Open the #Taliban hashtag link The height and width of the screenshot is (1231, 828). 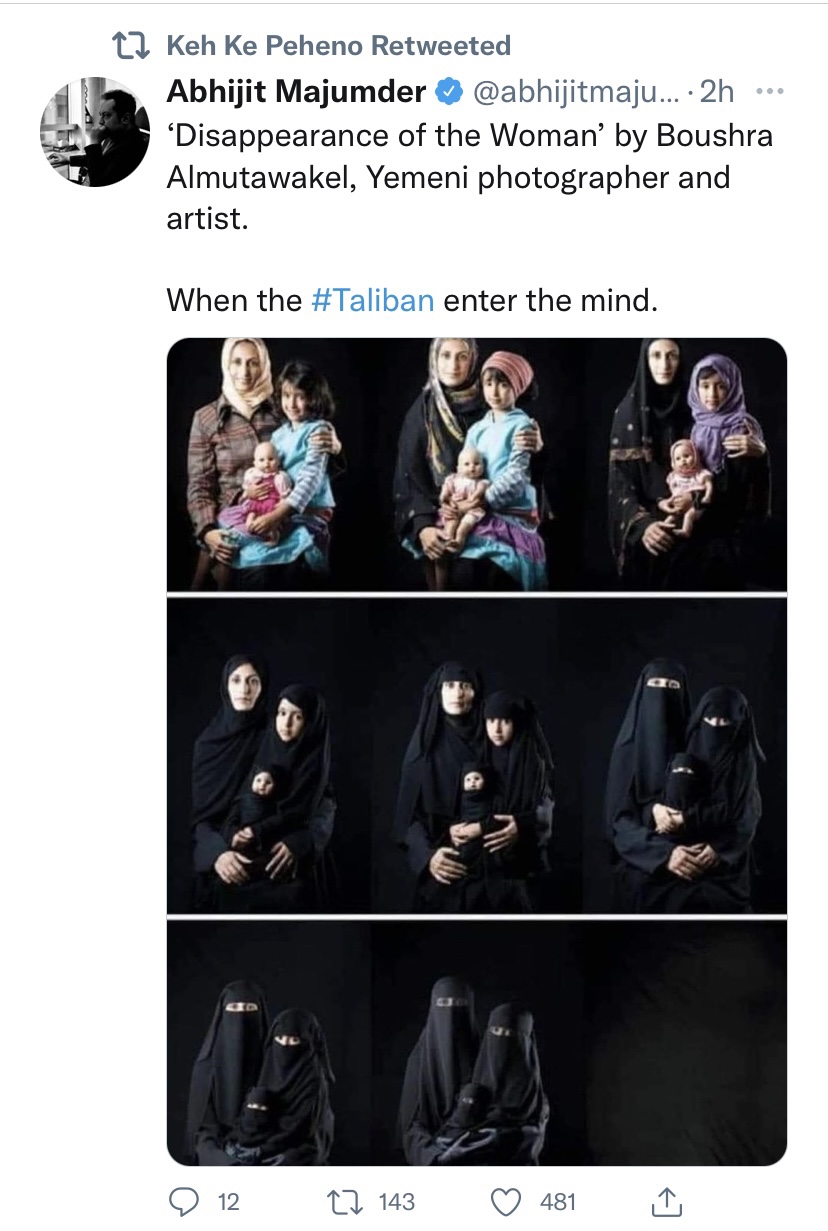(373, 300)
